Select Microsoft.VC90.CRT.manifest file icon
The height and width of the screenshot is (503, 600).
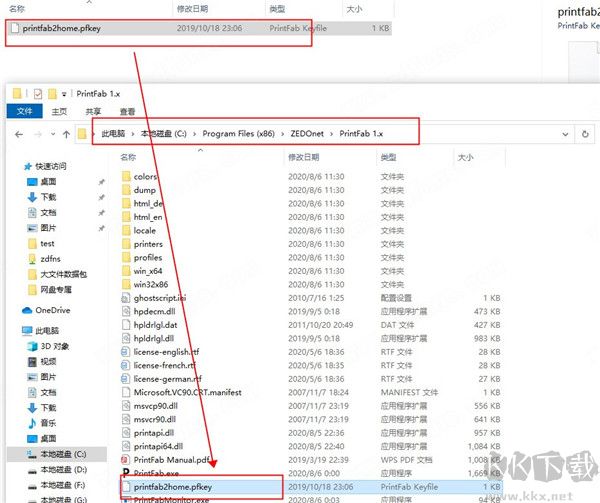point(126,392)
